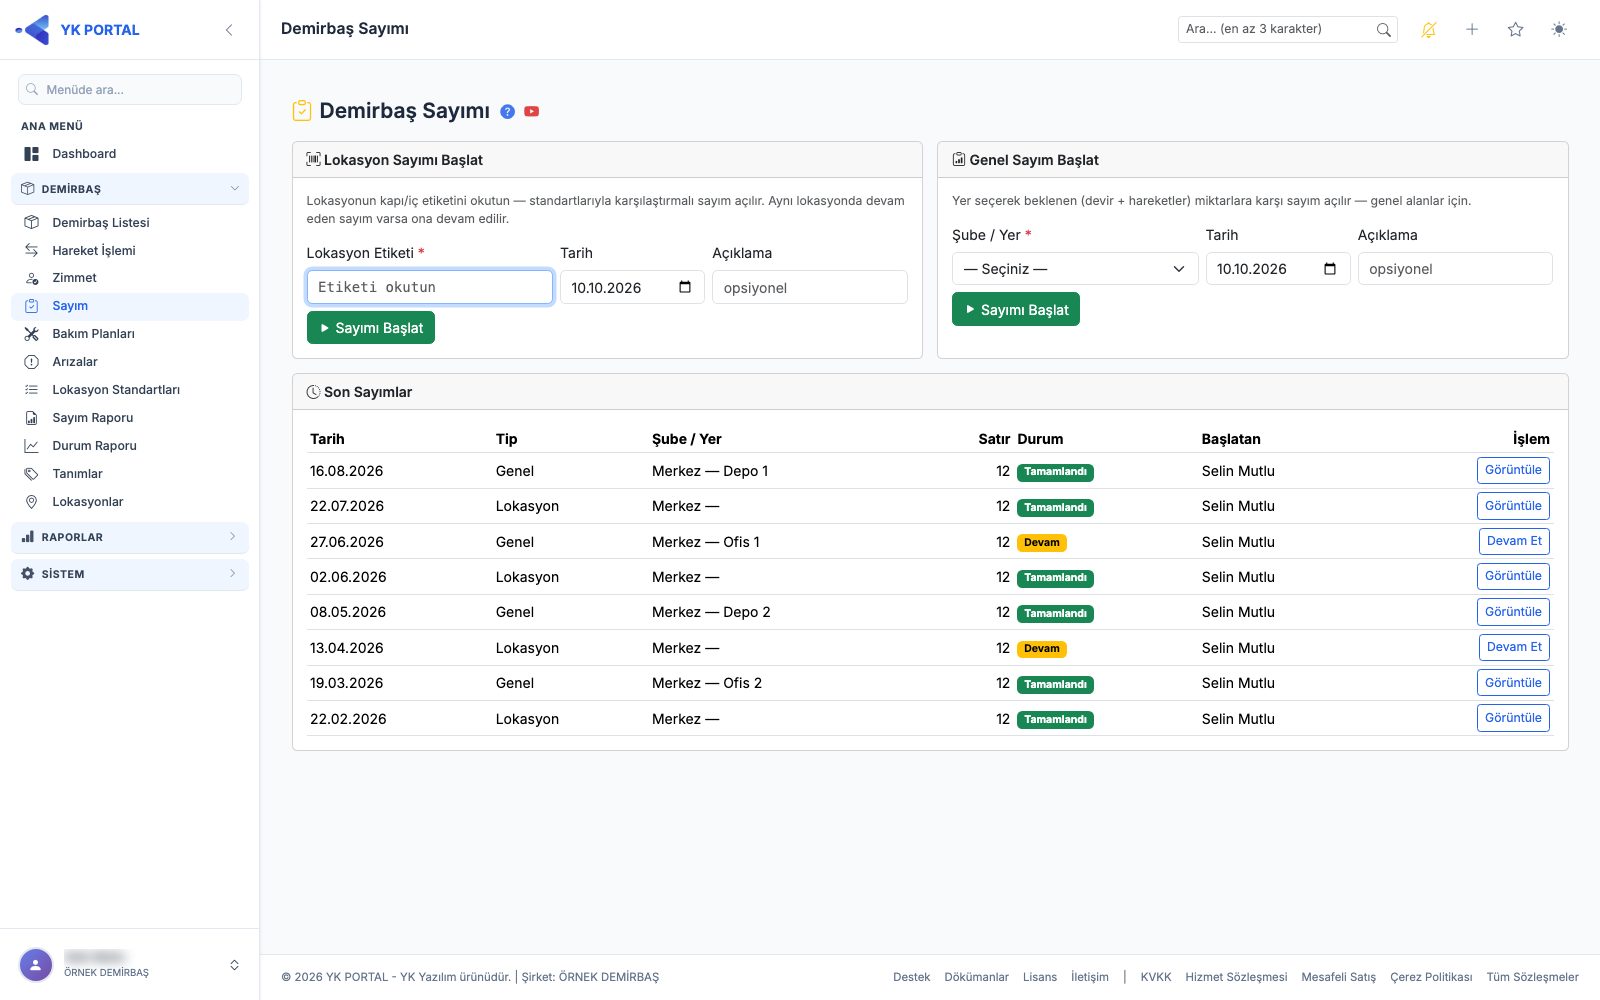Viewport: 1600px width, 1000px height.
Task: Click Demirbaş Sayımı clipboard title icon
Action: [302, 111]
